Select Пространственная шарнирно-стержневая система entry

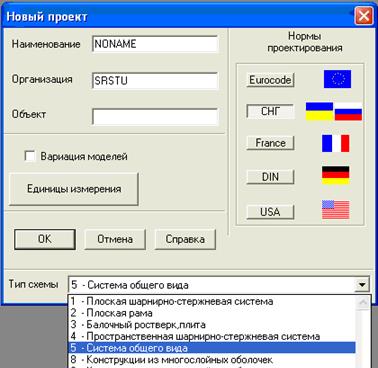211,336
